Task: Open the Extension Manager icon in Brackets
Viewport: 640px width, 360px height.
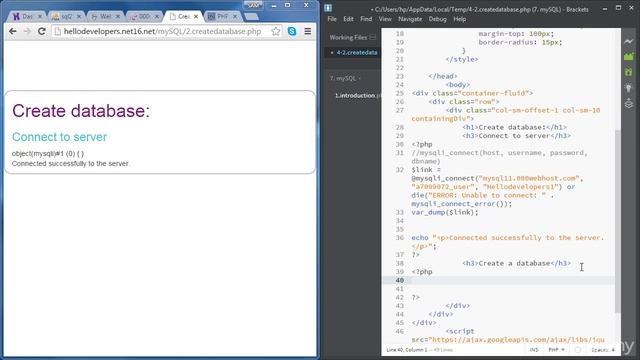Action: (x=629, y=56)
